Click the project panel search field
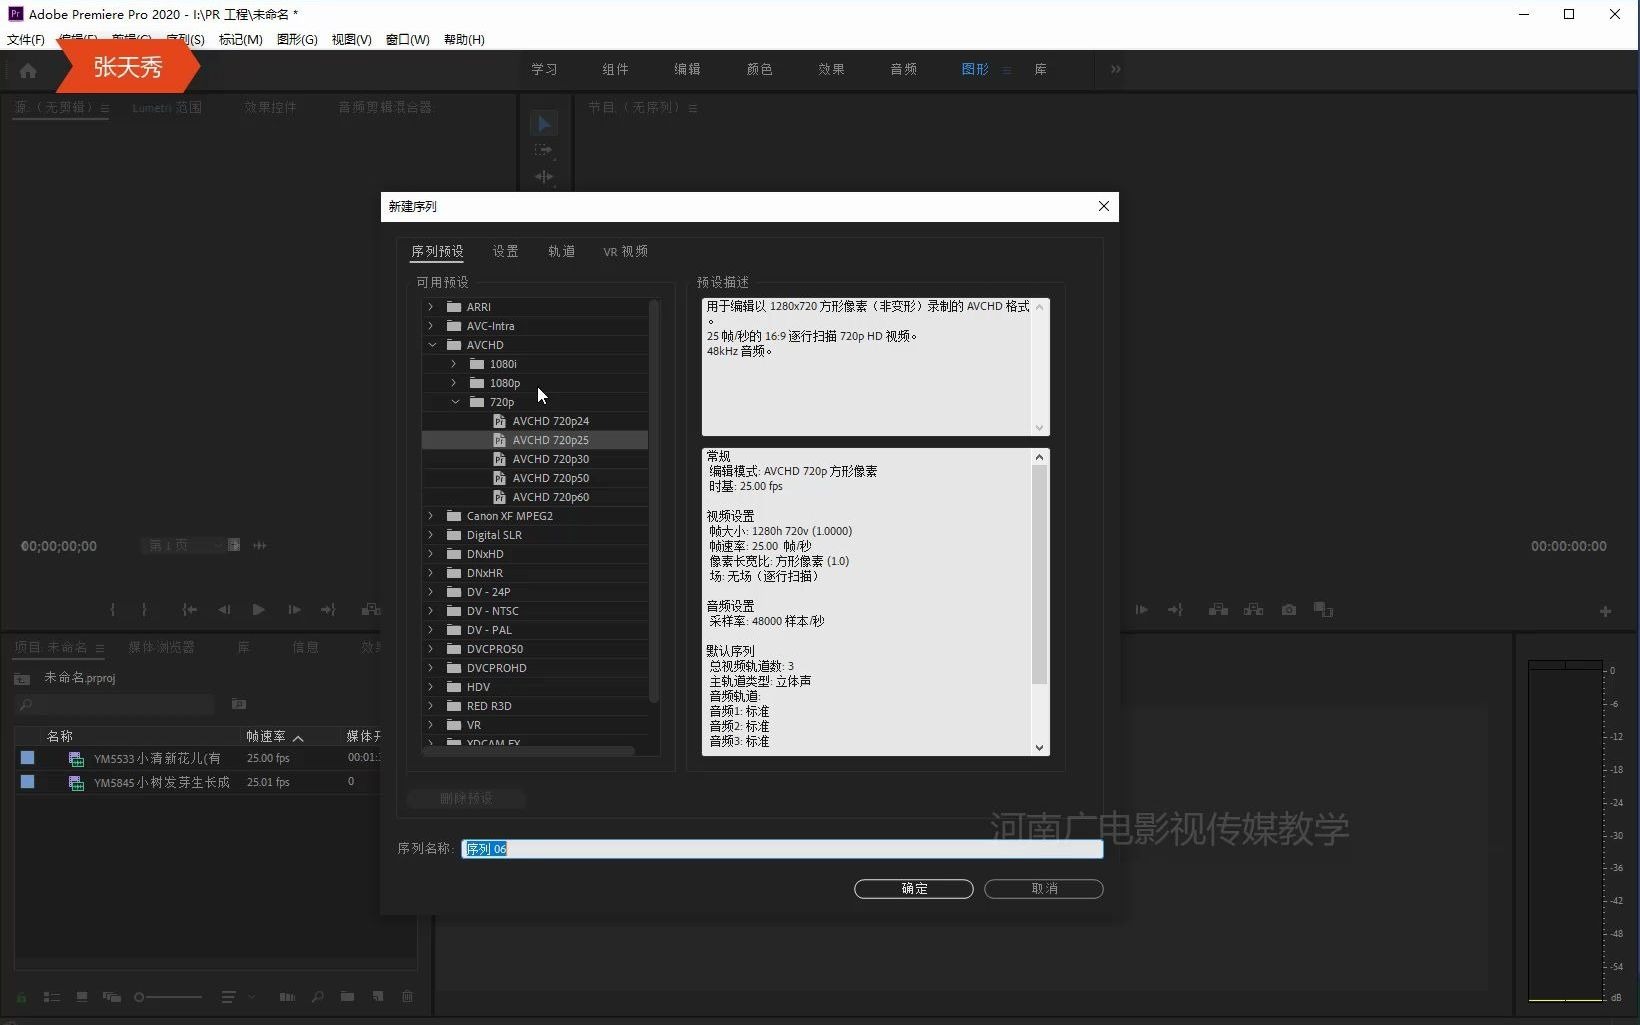This screenshot has width=1640, height=1025. 116,705
